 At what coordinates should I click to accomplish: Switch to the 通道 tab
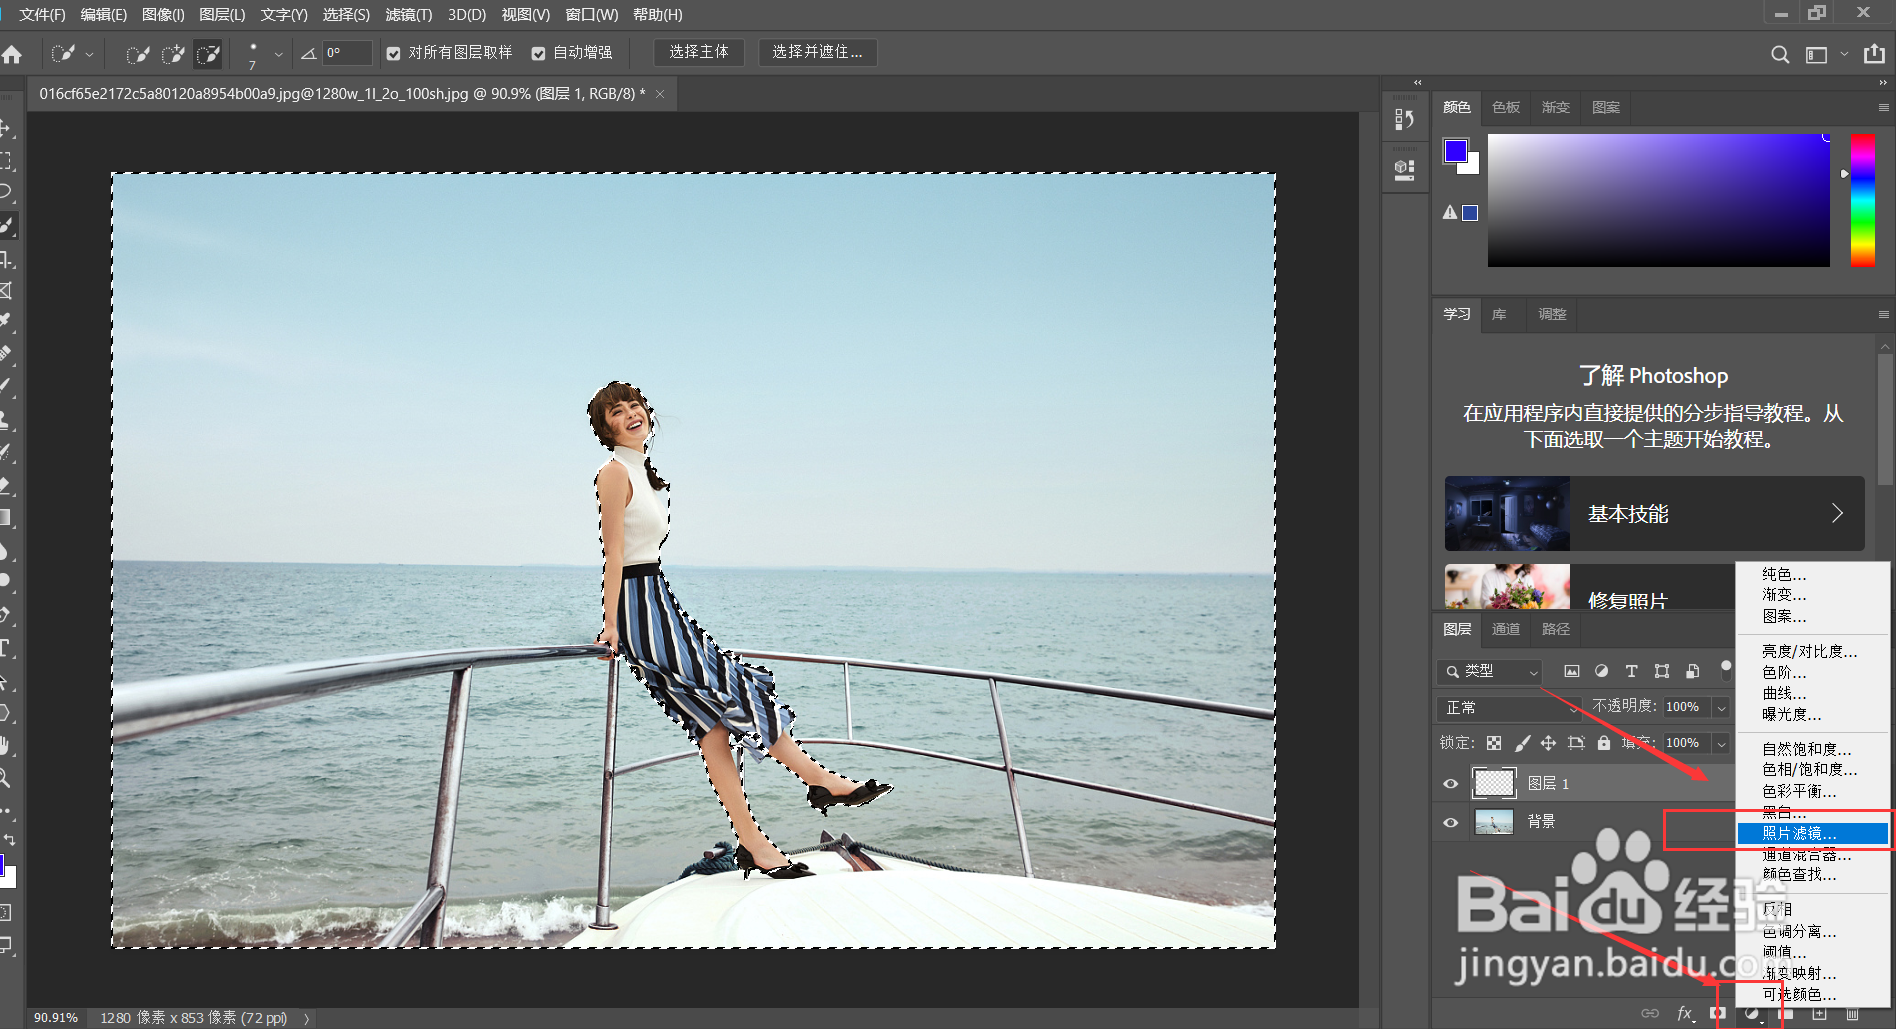click(1506, 629)
